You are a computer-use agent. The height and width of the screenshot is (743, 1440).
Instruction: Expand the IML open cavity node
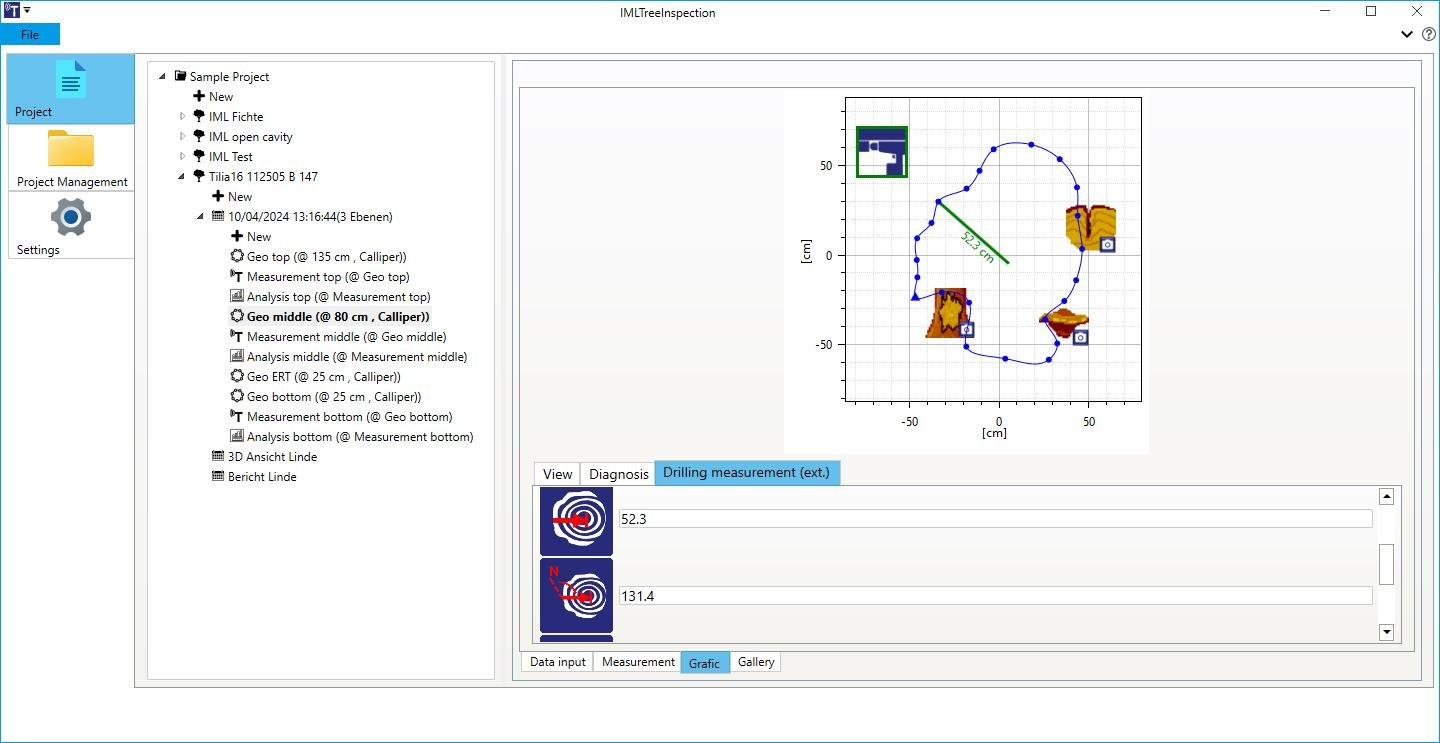point(183,137)
